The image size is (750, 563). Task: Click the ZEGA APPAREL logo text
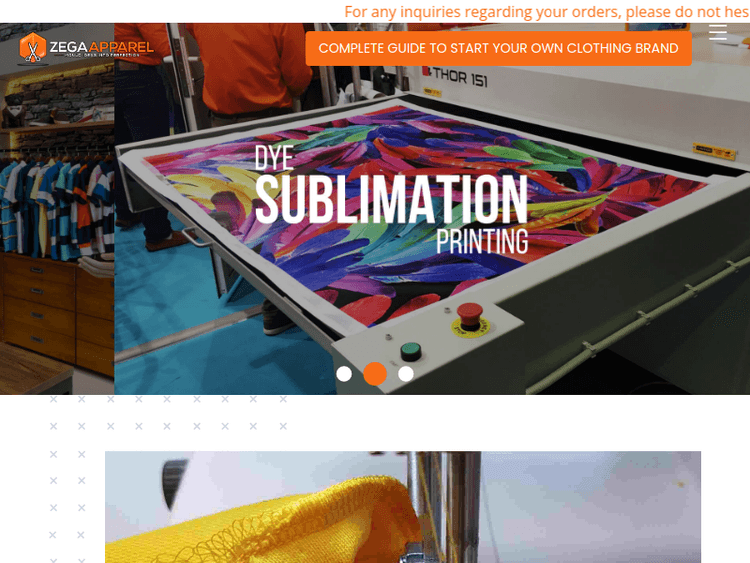tap(101, 48)
